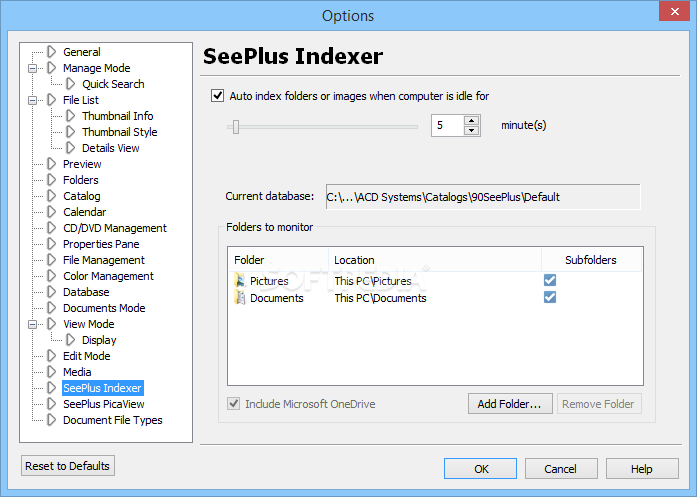Open the General options page

[x=82, y=52]
